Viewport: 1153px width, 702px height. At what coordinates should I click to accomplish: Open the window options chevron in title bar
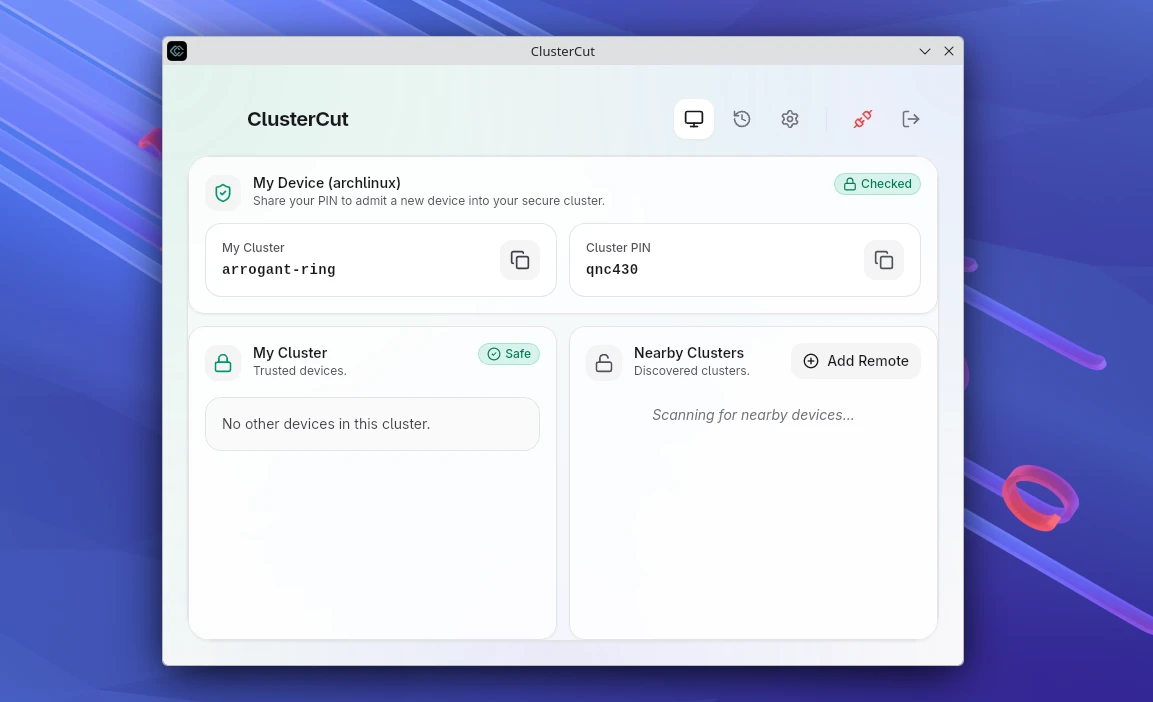[x=924, y=51]
